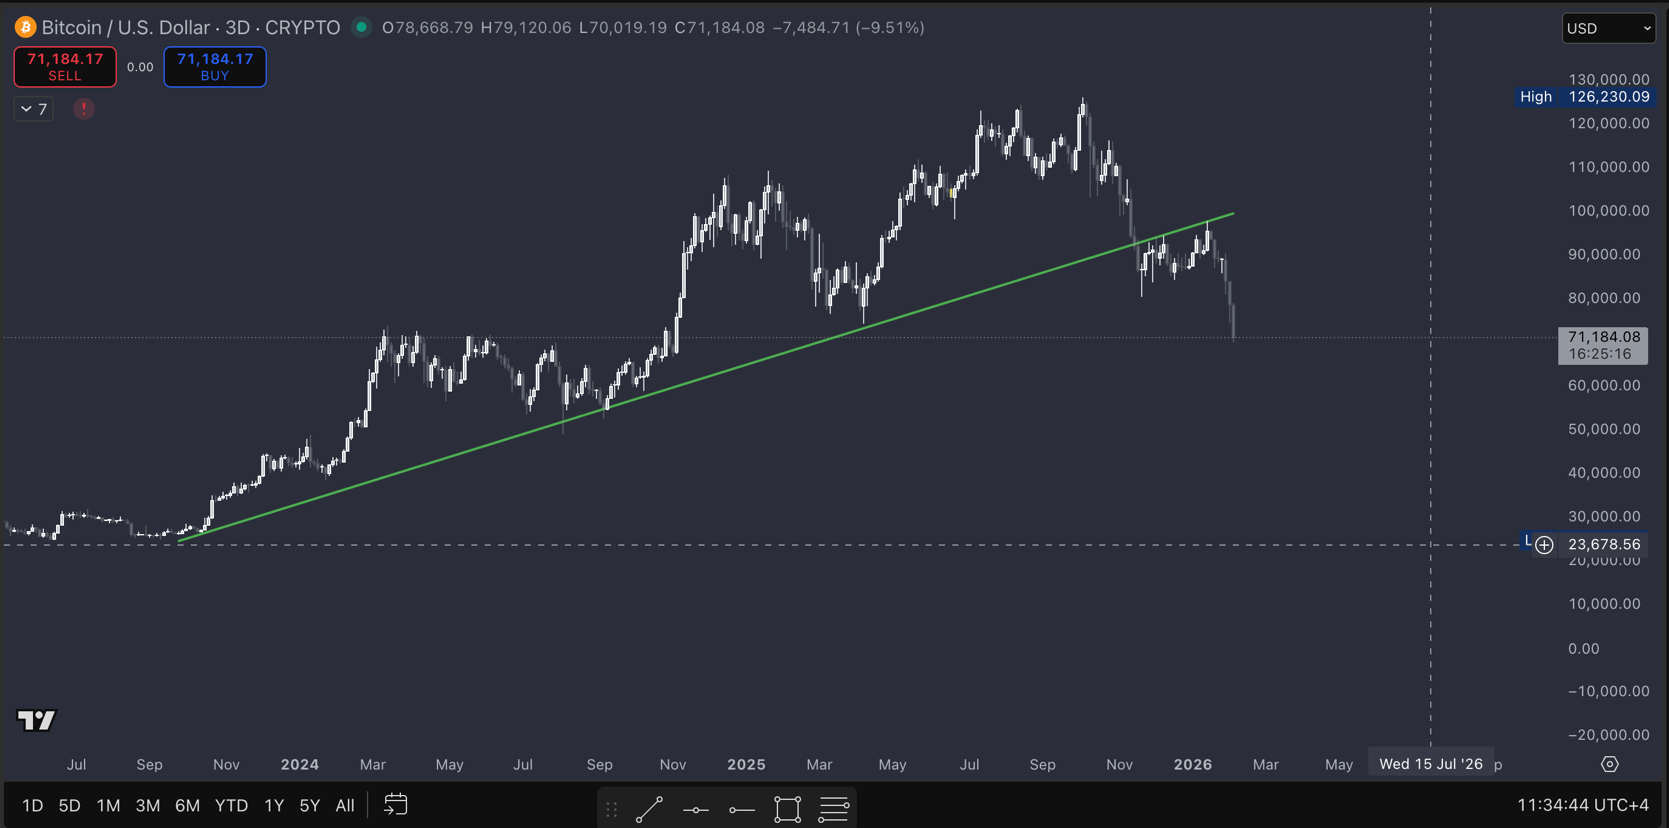Open the UTC+4 timezone menu

click(1582, 805)
